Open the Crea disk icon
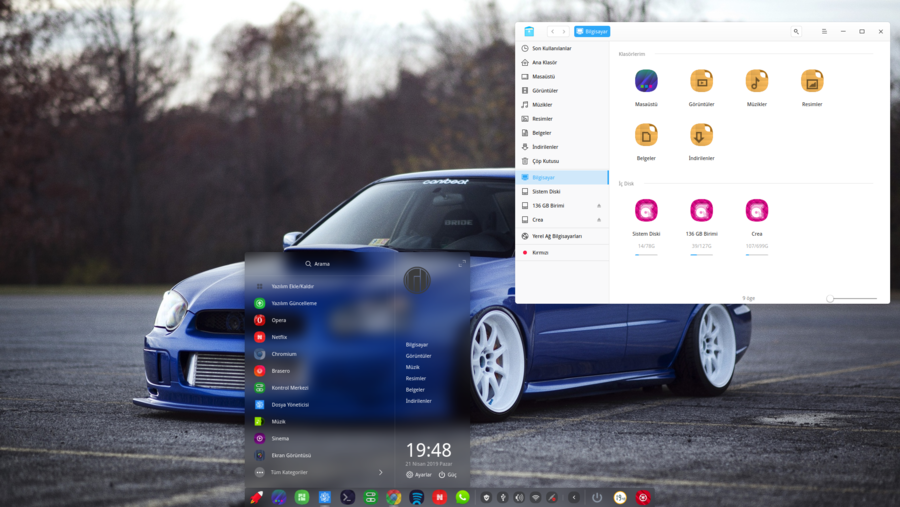Image resolution: width=900 pixels, height=507 pixels. coord(757,211)
